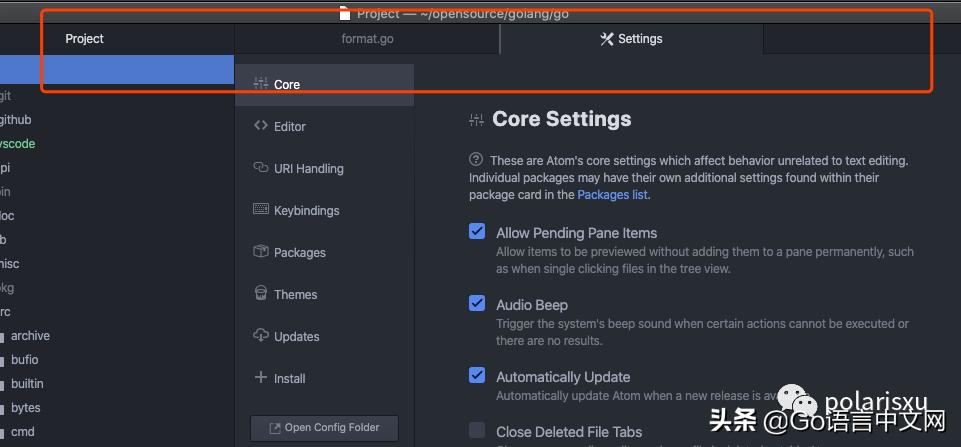The image size is (961, 447).
Task: Open the Themes paint bucket icon
Action: coord(261,294)
